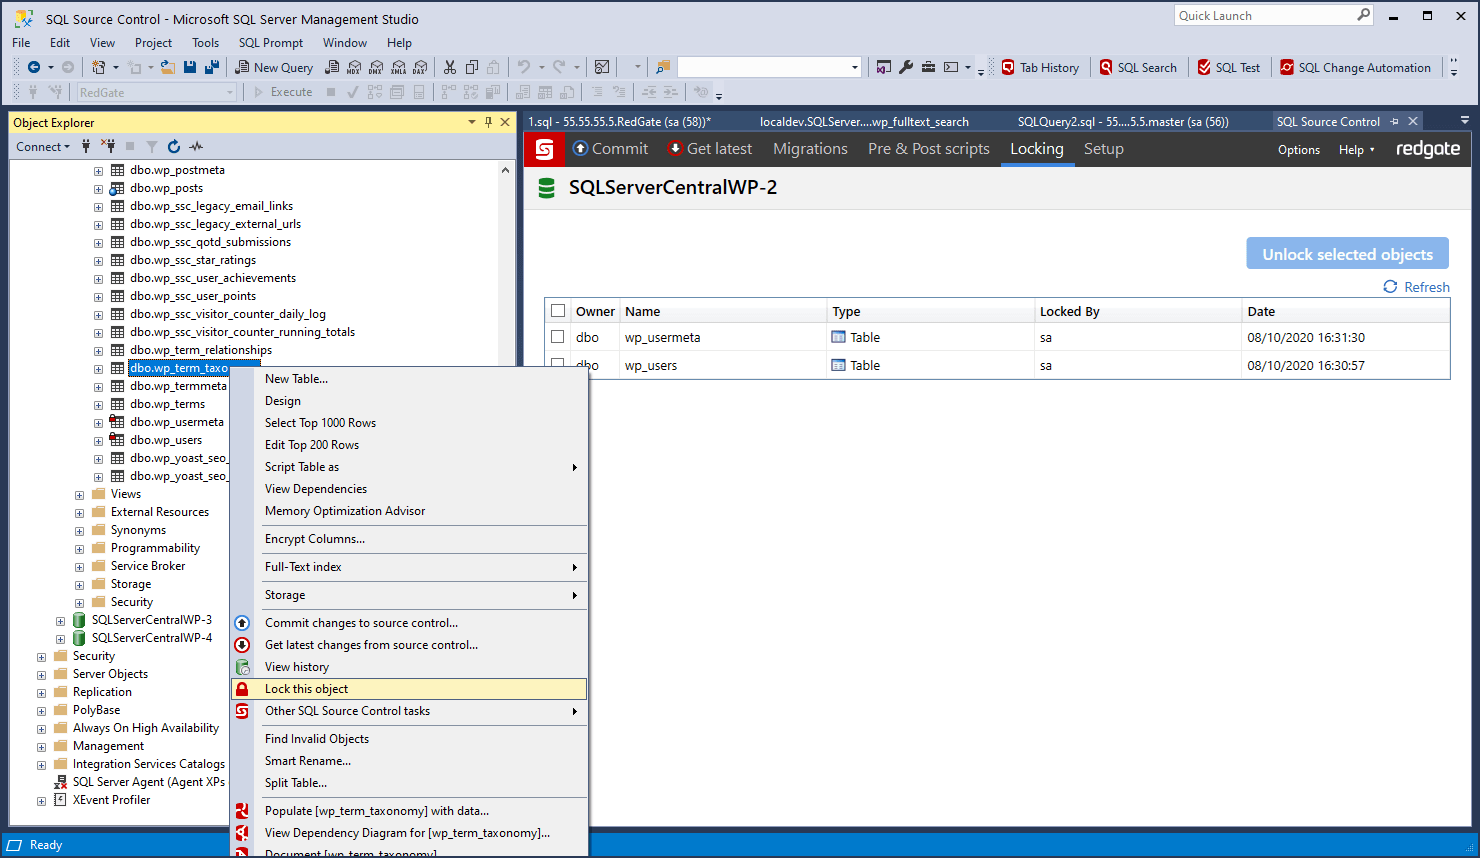Click the XMLA query icon
The image size is (1480, 858).
(398, 67)
